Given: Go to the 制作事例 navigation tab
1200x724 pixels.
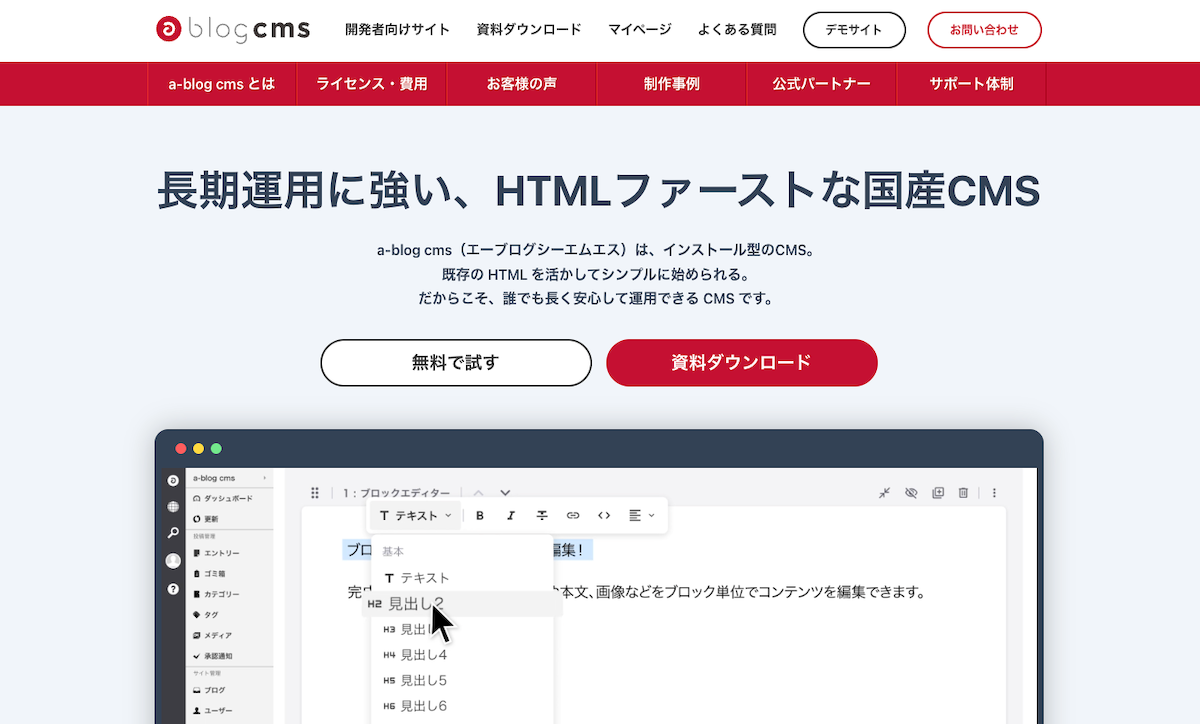Looking at the screenshot, I should pyautogui.click(x=672, y=84).
